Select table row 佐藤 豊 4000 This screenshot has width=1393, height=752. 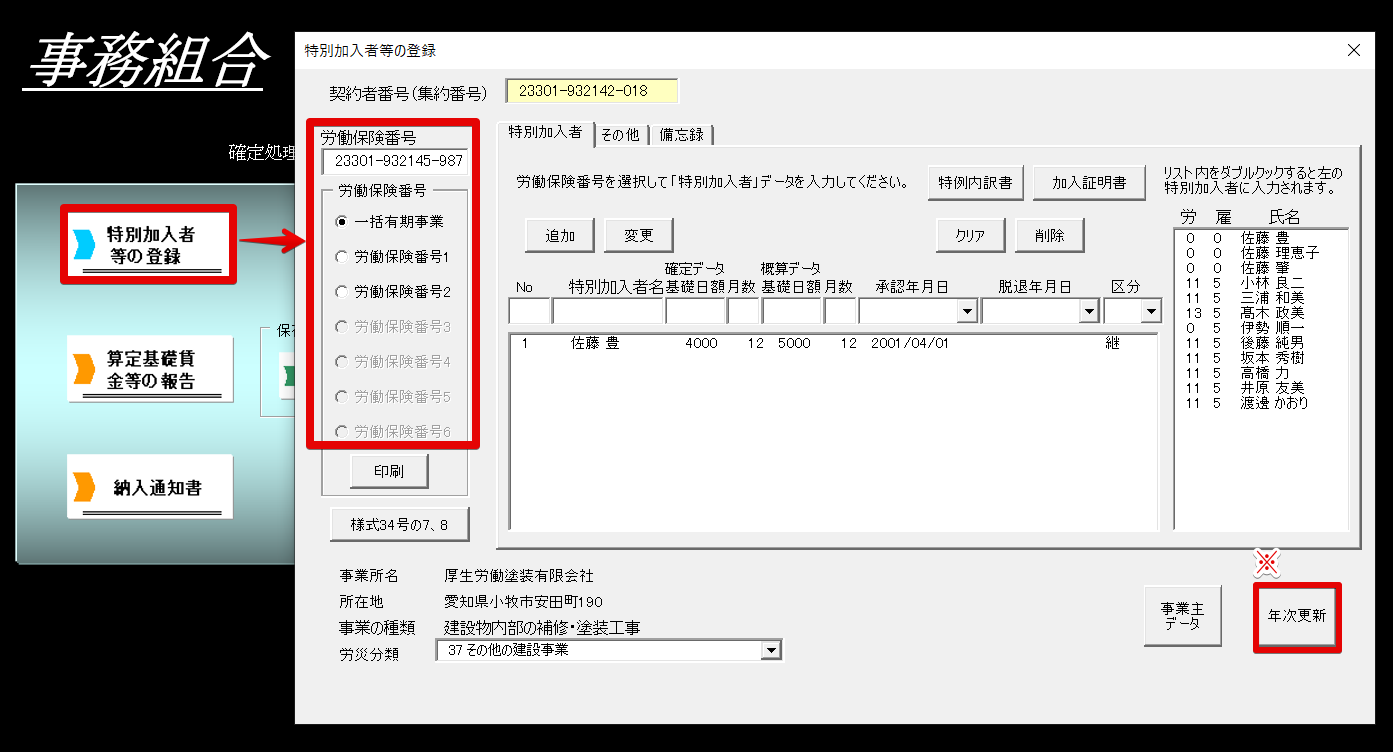pos(832,343)
